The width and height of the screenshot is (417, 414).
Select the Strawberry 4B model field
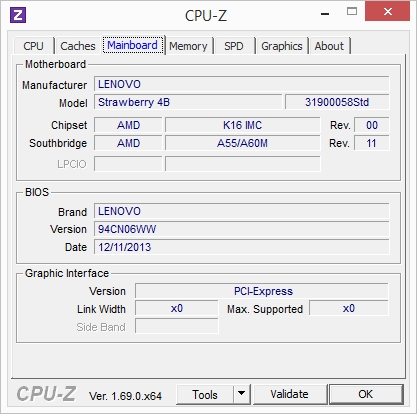click(x=188, y=102)
